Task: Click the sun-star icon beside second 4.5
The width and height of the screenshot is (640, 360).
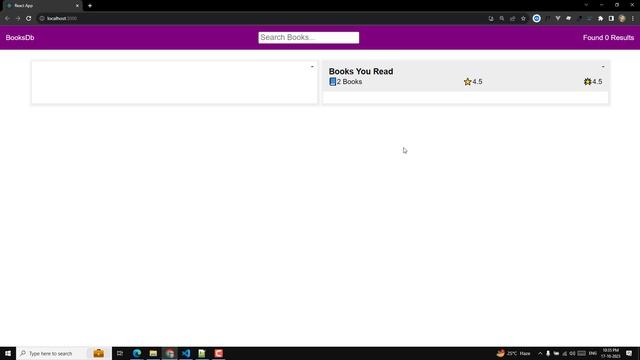Action: click(587, 82)
